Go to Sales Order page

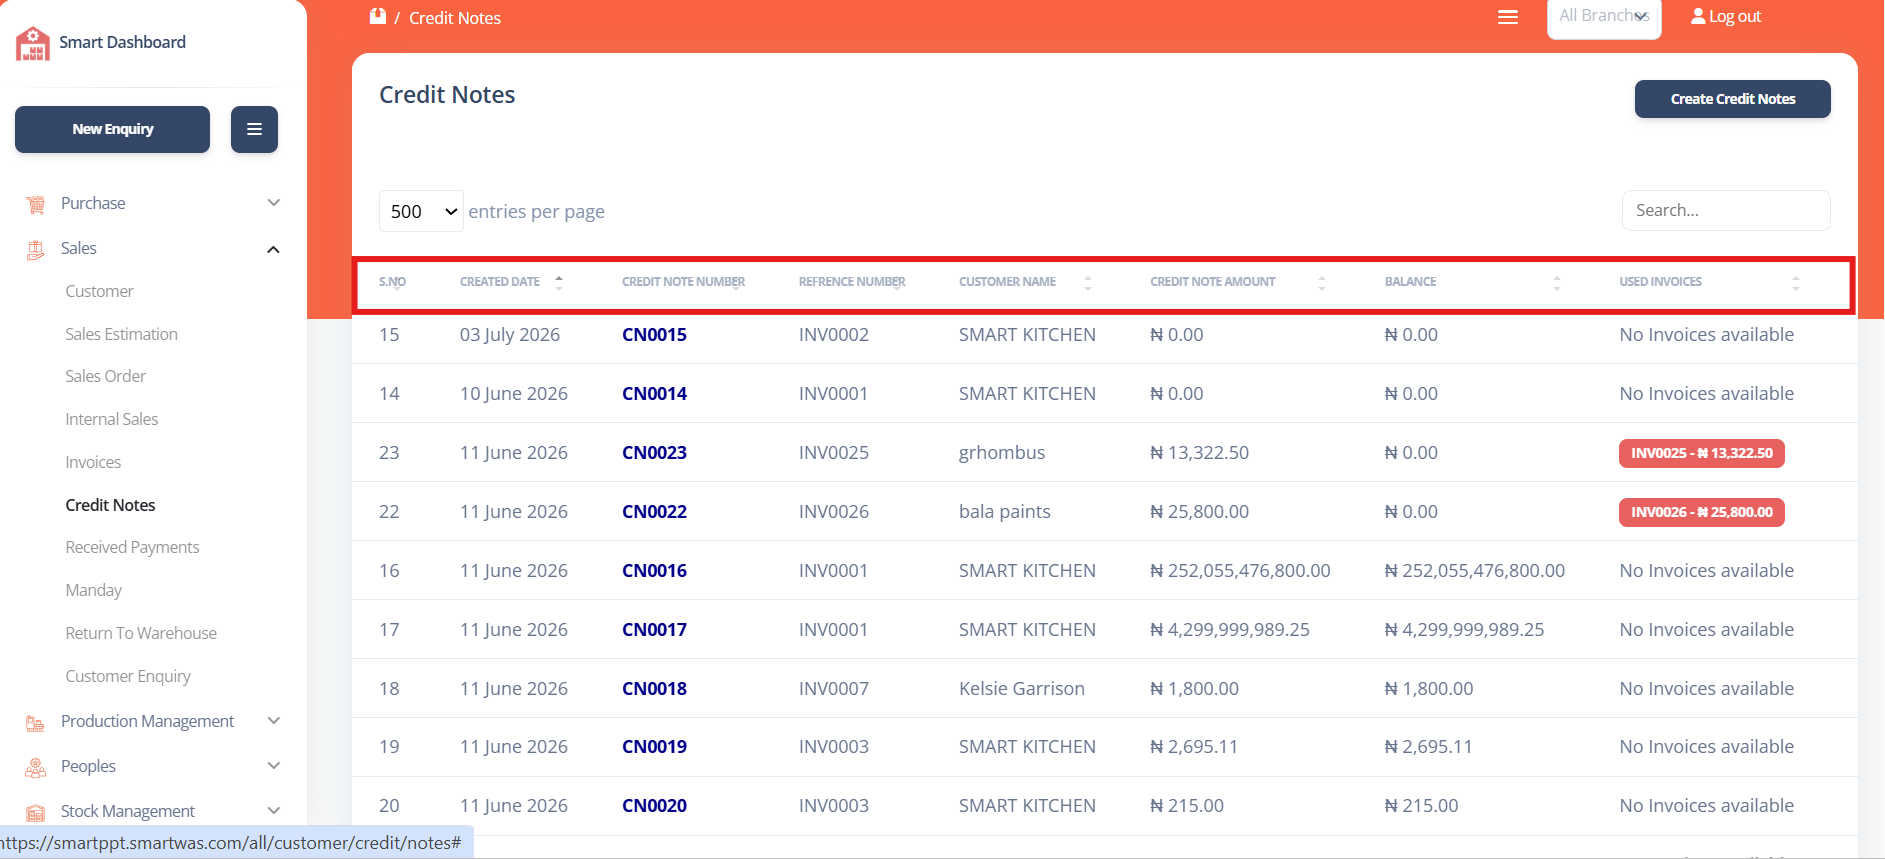pyautogui.click(x=105, y=376)
